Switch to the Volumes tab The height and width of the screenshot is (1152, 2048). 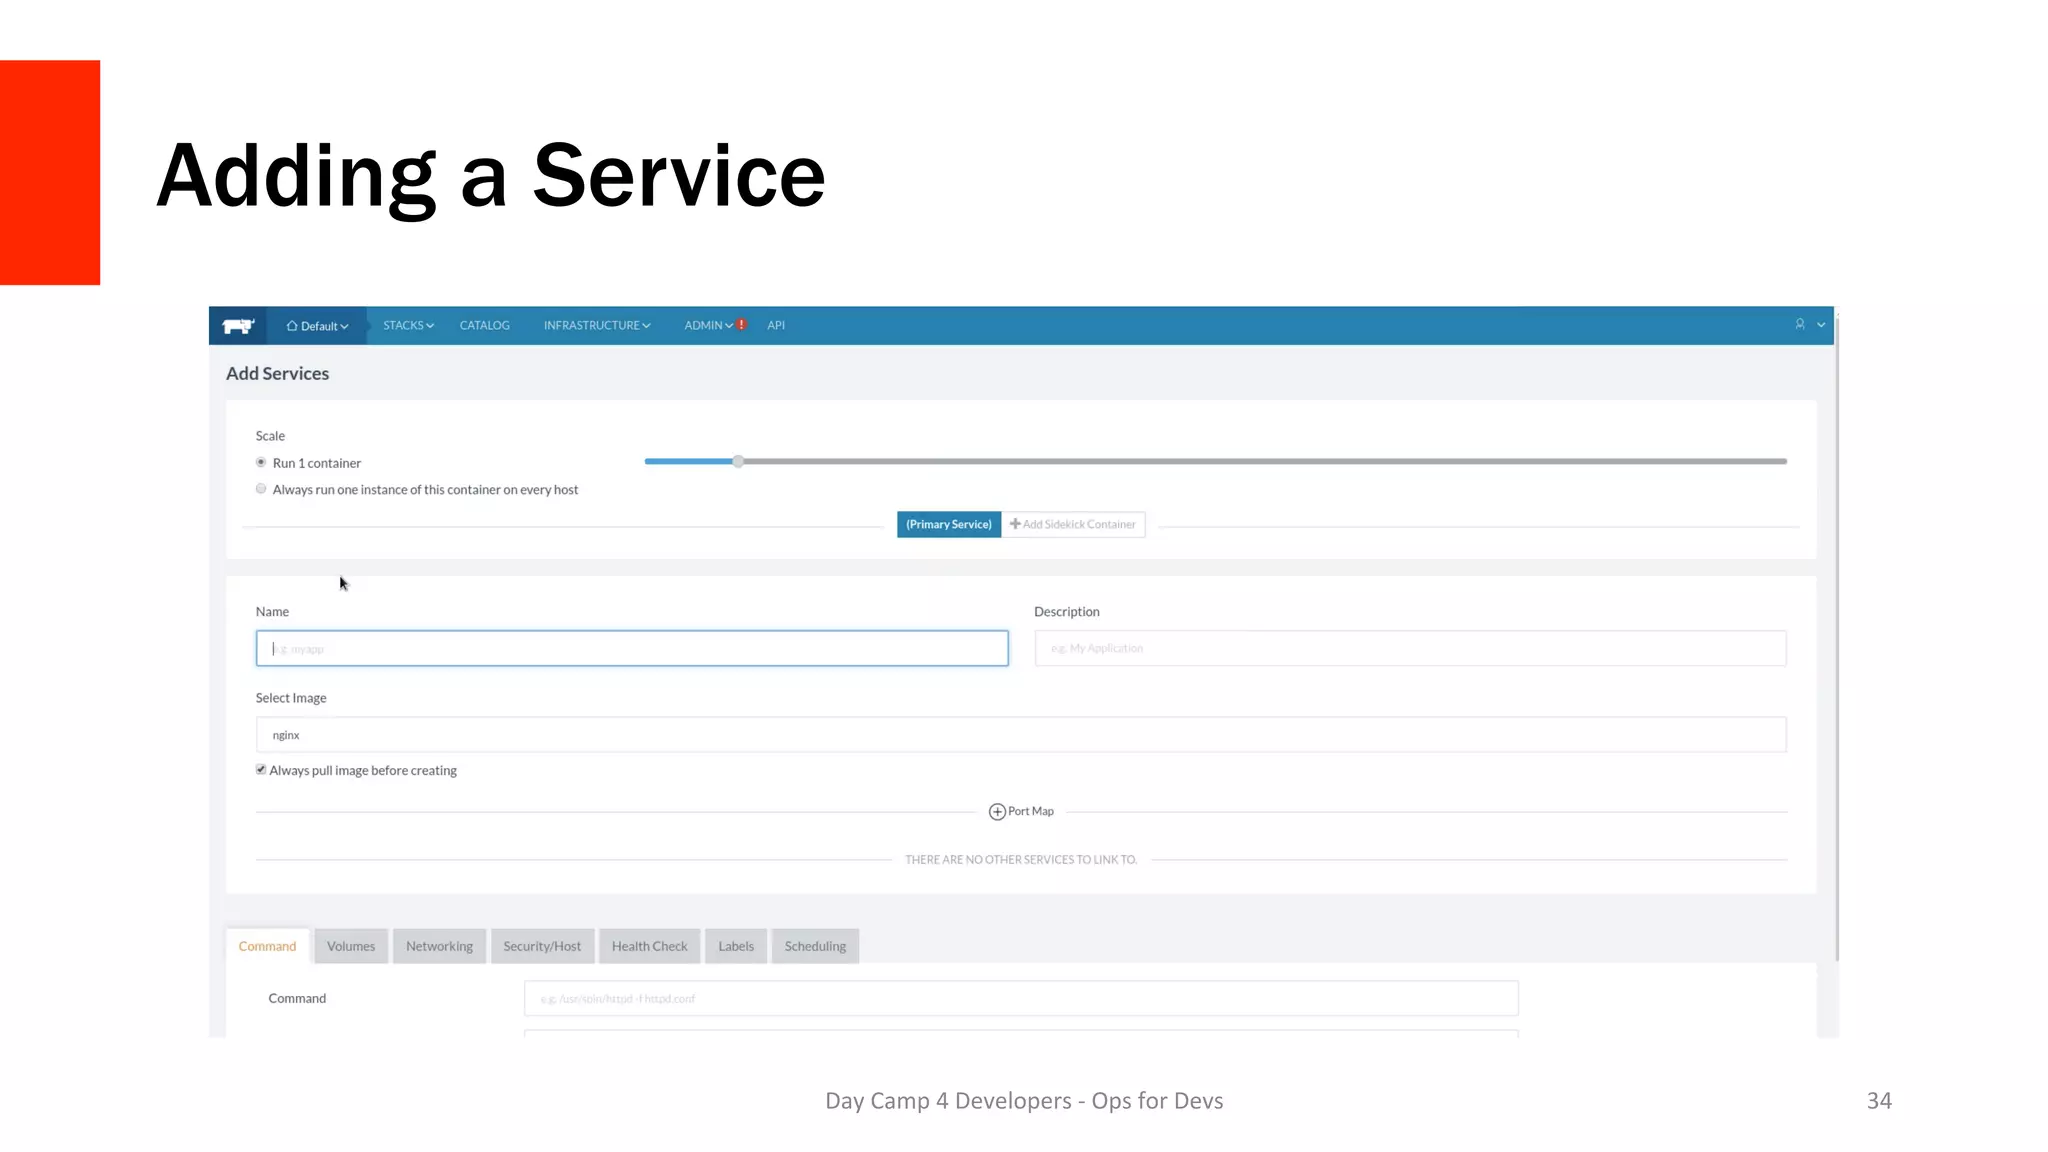pos(351,946)
